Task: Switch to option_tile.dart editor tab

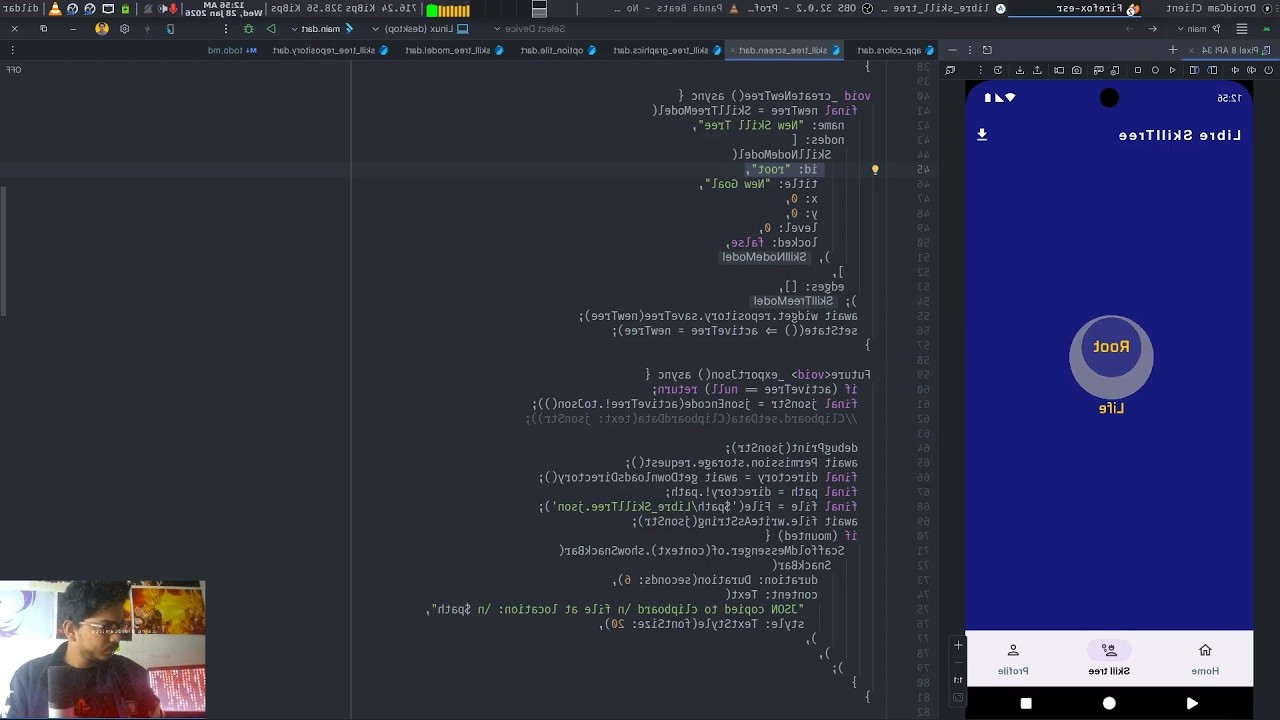Action: point(558,50)
